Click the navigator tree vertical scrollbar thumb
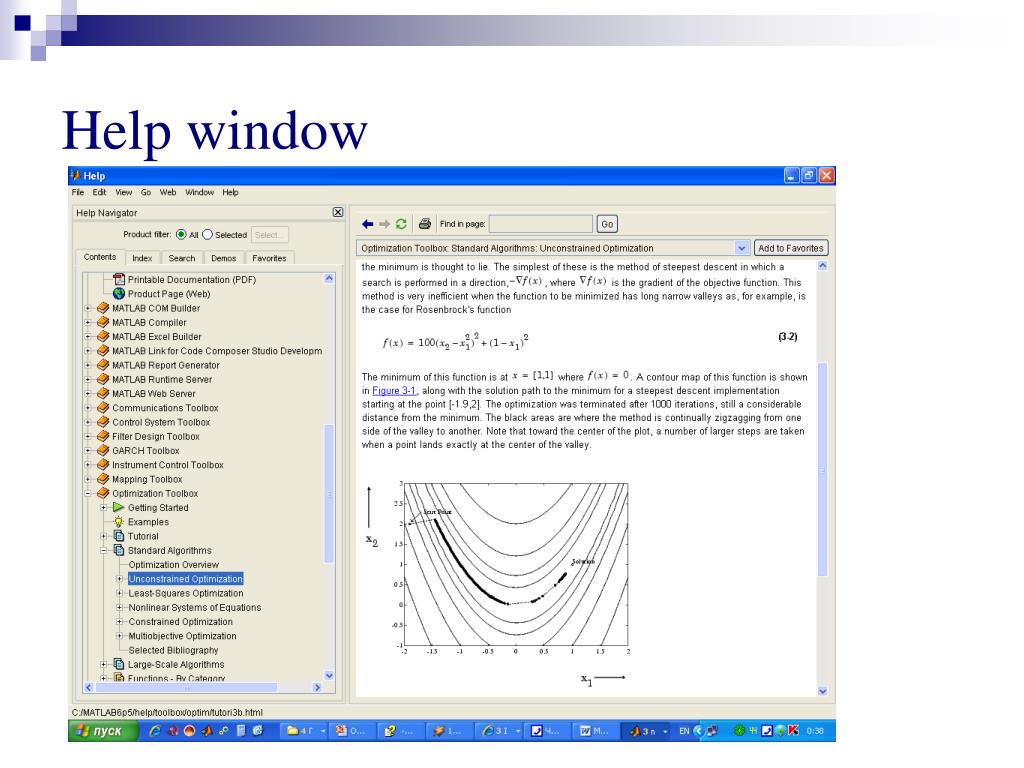 (x=329, y=493)
